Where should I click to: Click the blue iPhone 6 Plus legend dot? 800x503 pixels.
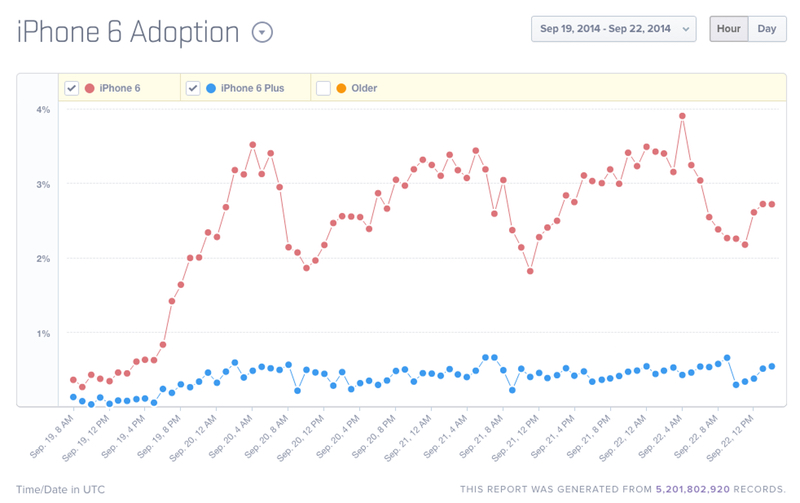click(211, 88)
